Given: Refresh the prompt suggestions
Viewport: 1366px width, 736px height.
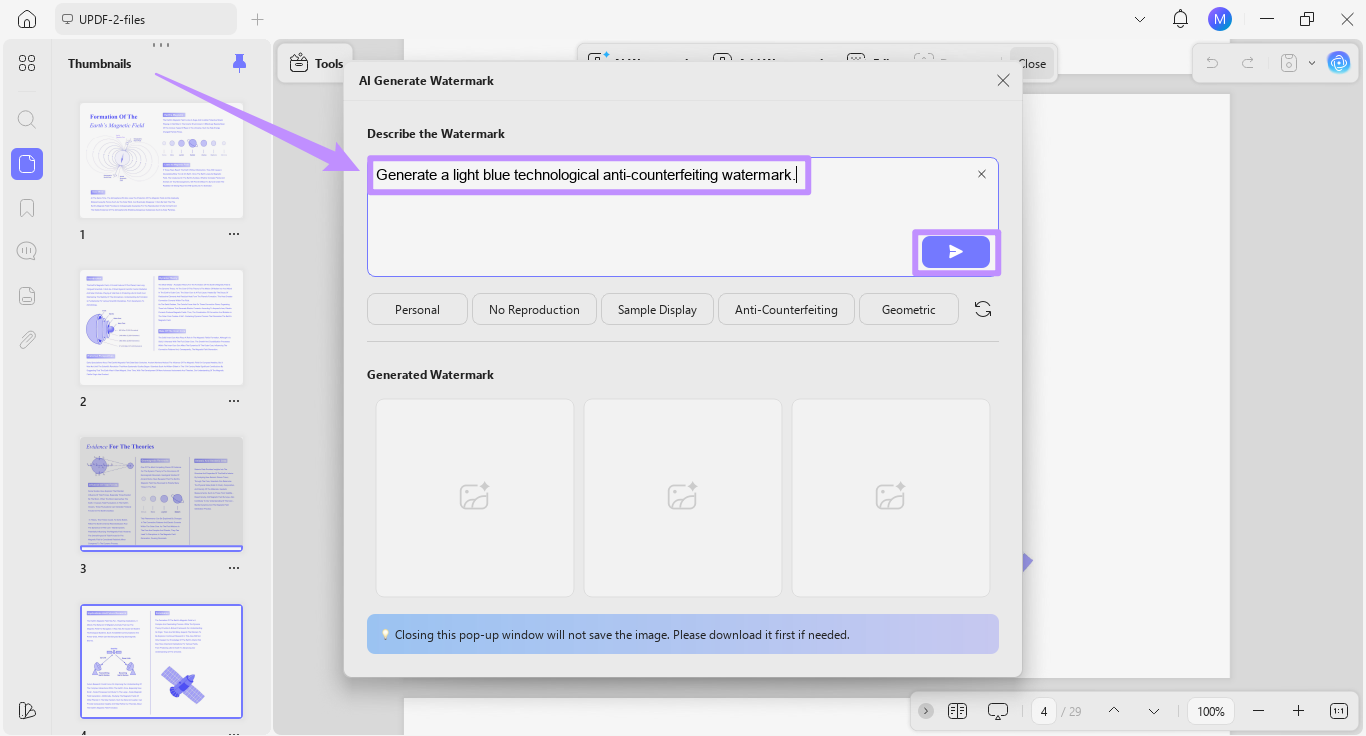Looking at the screenshot, I should coord(983,309).
